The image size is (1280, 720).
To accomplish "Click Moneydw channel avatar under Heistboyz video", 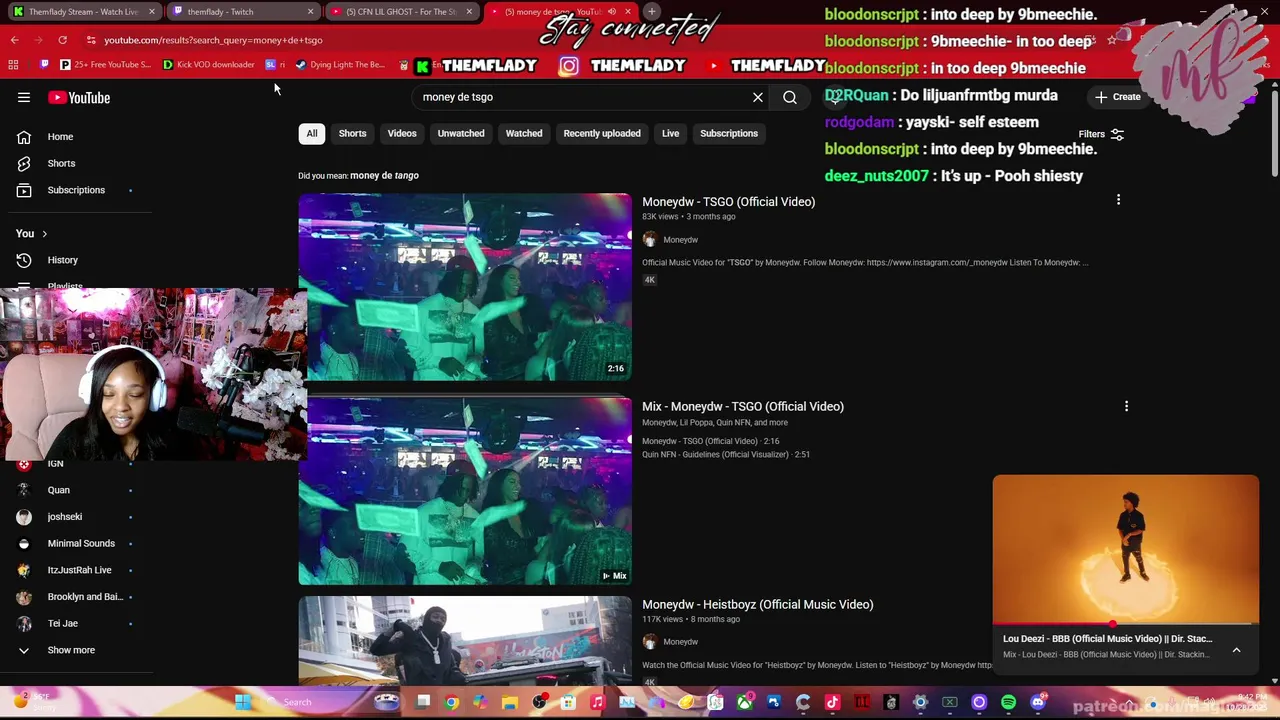I will coord(650,642).
